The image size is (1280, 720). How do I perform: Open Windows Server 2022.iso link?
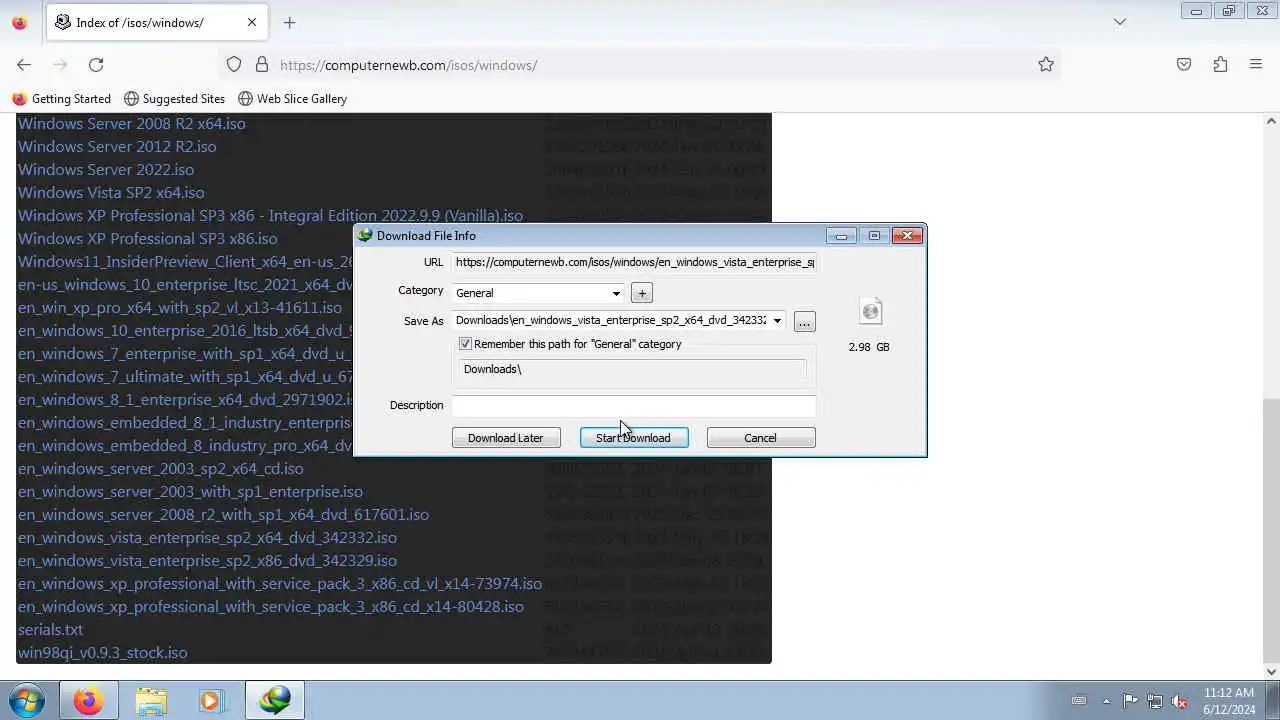point(106,170)
